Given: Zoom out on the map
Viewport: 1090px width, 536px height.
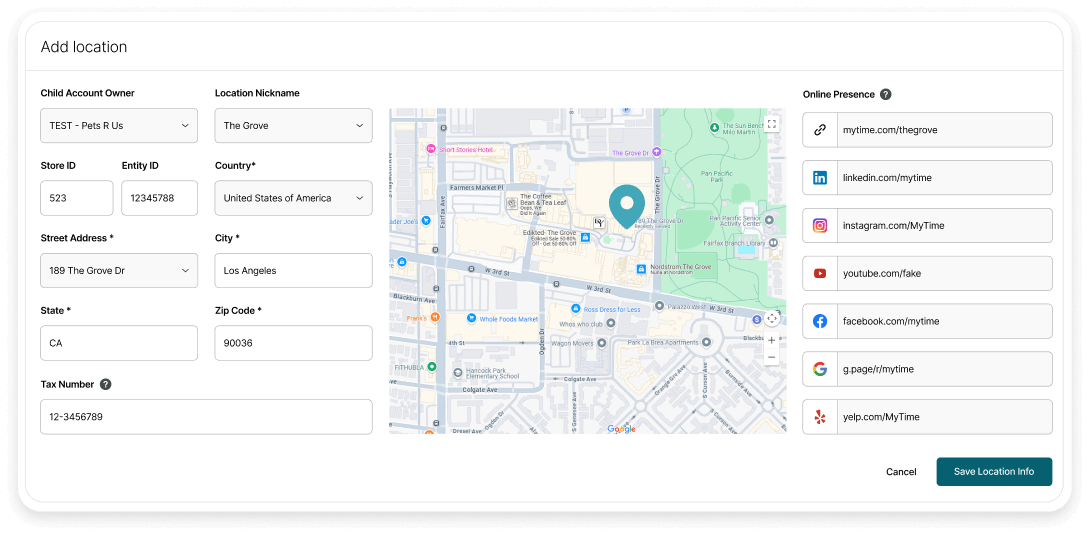Looking at the screenshot, I should [x=771, y=358].
